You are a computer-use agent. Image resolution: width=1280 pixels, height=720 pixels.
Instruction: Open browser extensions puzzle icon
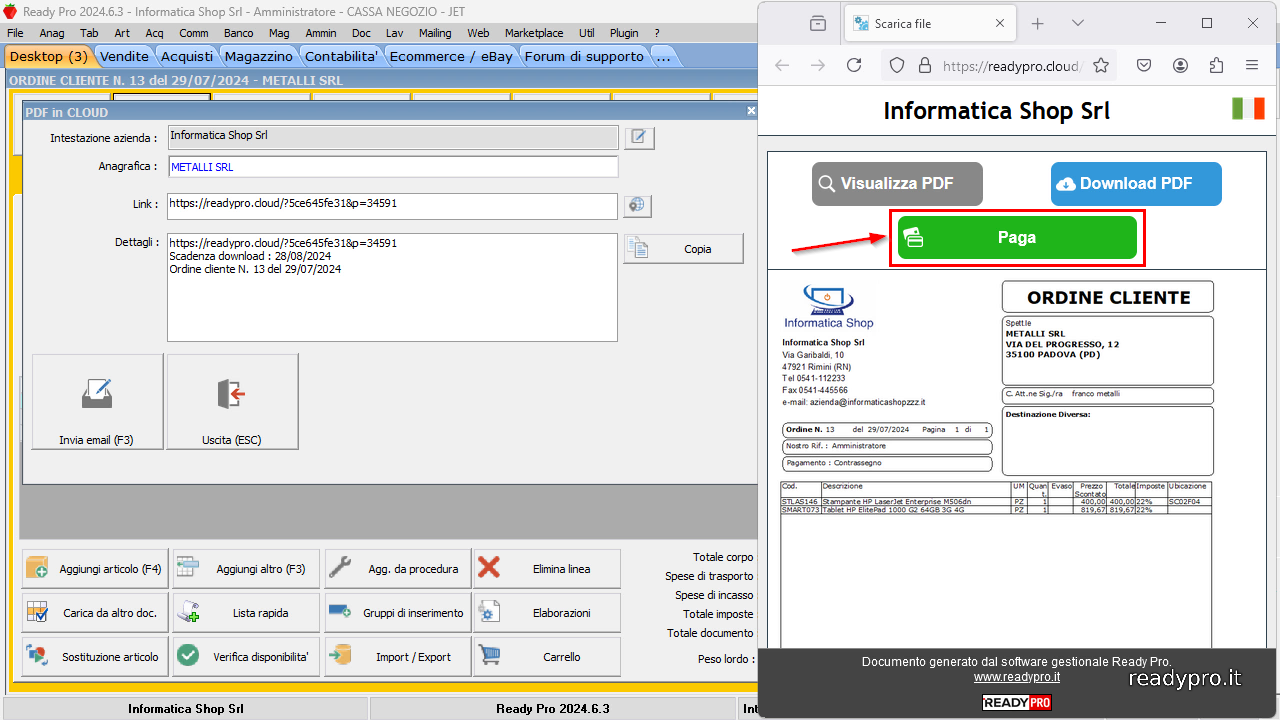(1216, 65)
